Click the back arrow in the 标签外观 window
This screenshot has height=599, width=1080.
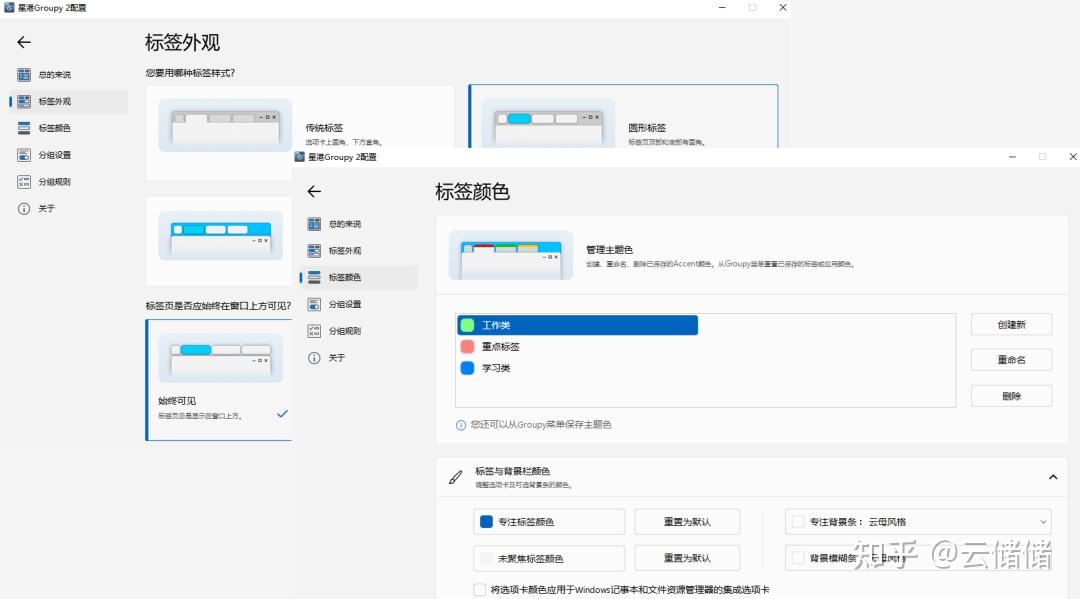coord(23,41)
